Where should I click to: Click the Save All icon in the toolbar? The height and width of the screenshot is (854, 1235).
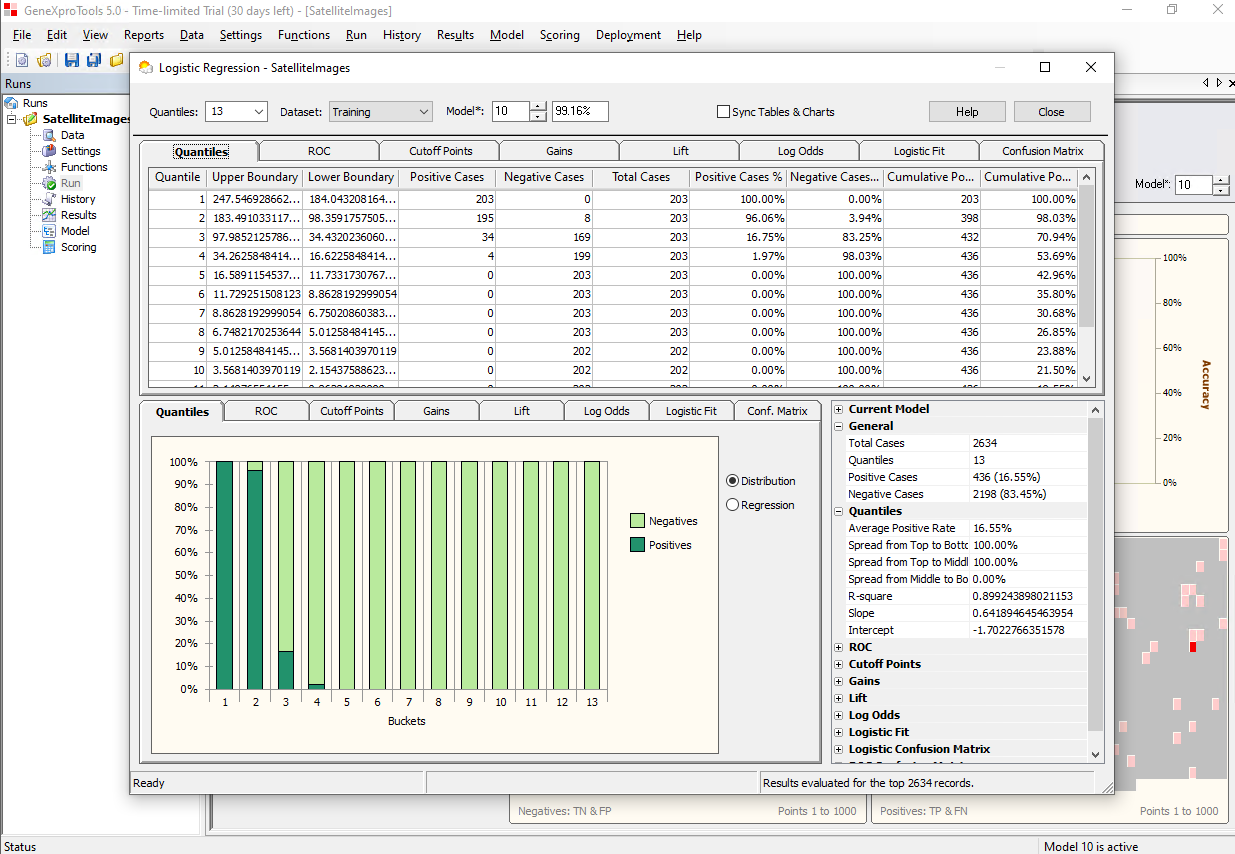coord(94,60)
